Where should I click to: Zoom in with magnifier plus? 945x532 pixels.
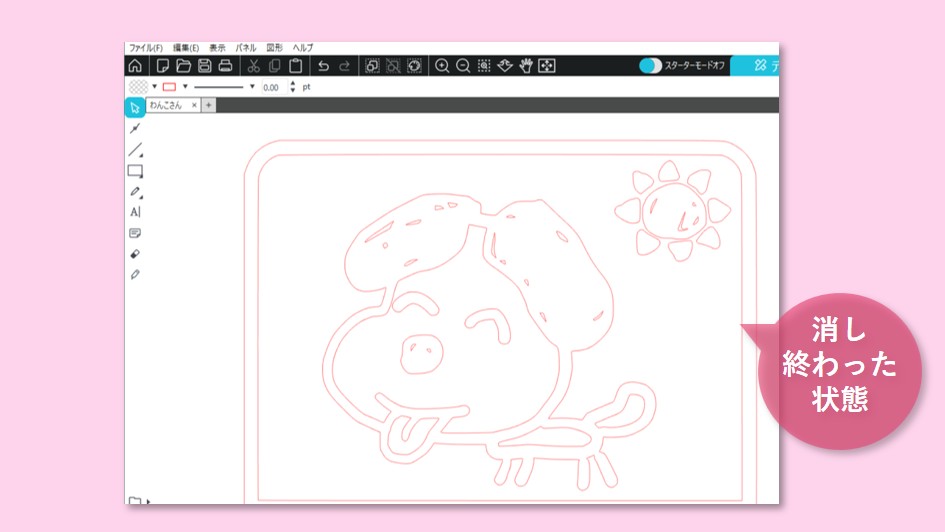442,66
